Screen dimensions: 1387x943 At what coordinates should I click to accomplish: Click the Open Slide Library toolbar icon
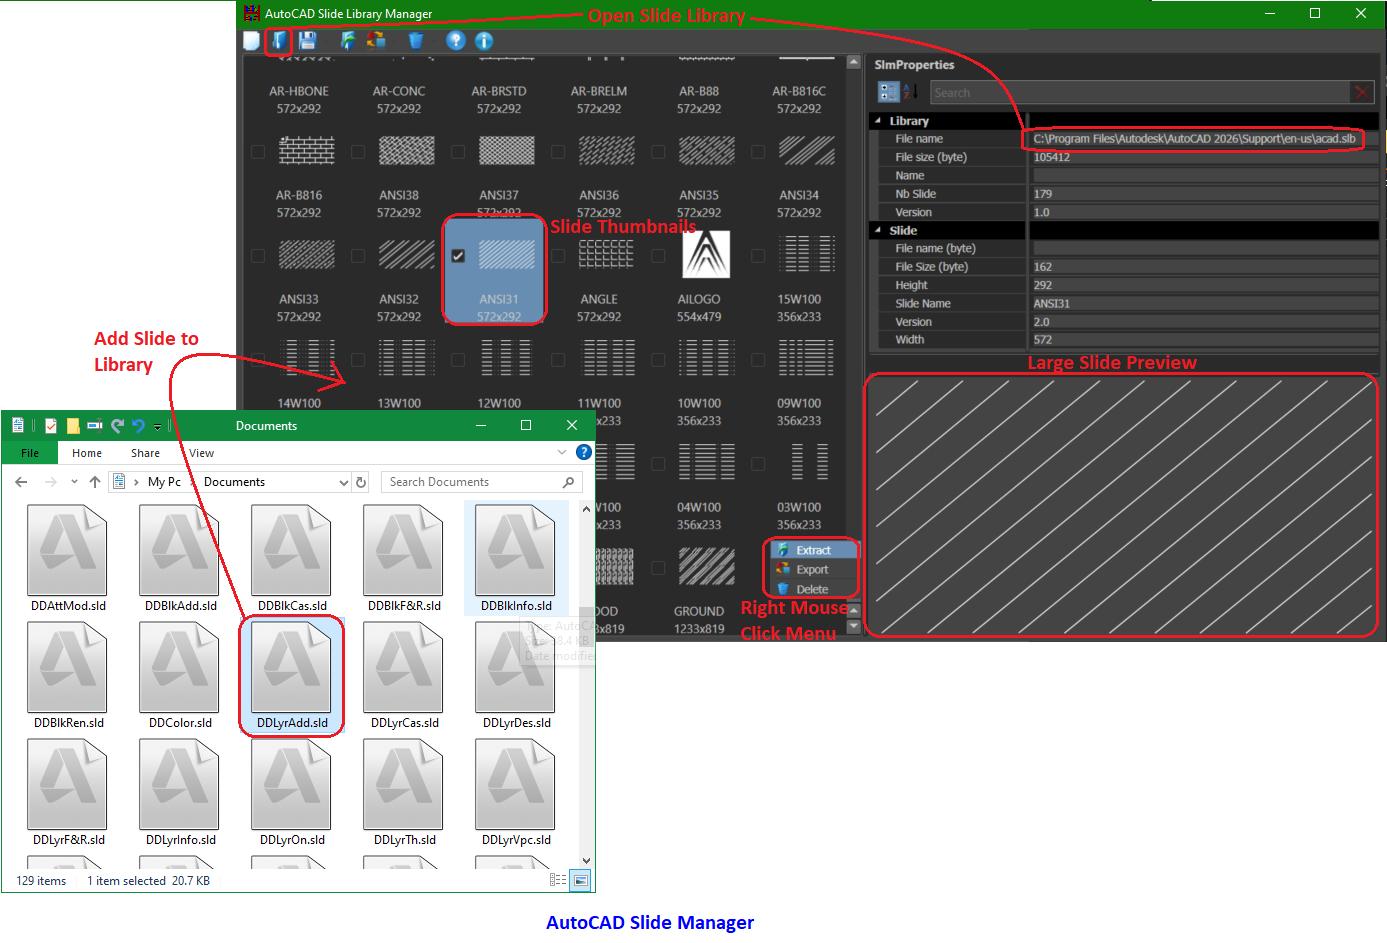pyautogui.click(x=279, y=41)
